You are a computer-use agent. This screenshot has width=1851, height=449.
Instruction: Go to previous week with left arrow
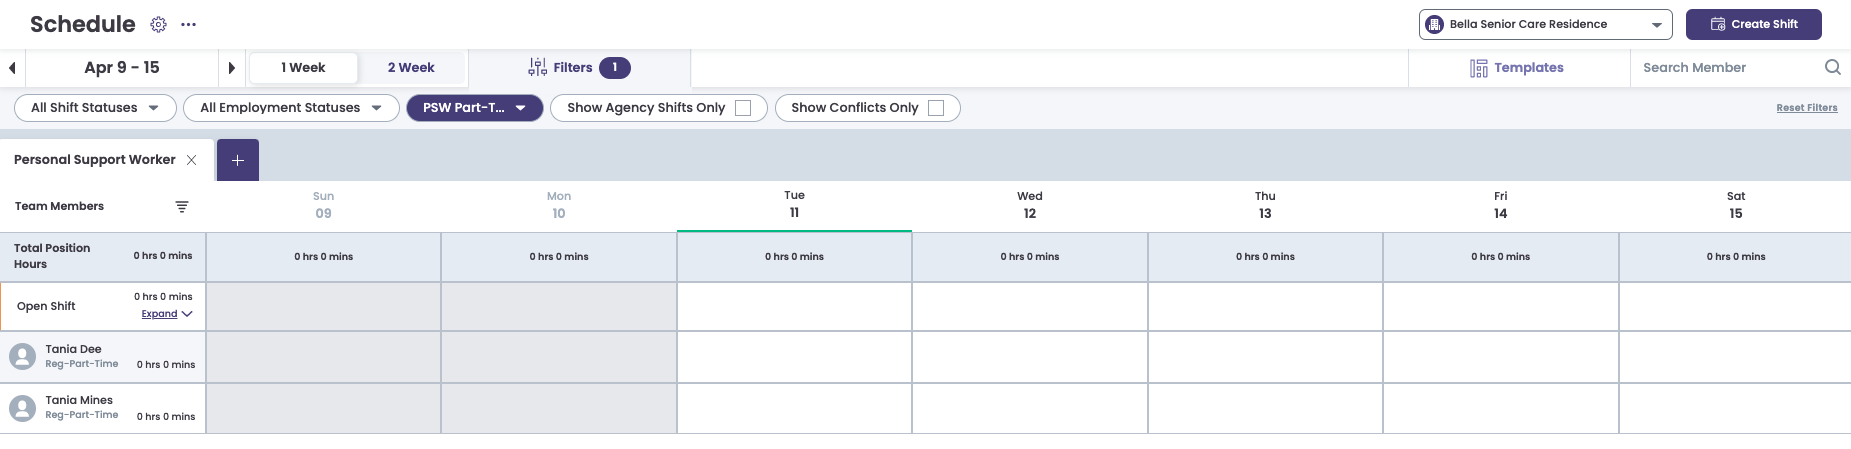point(12,68)
